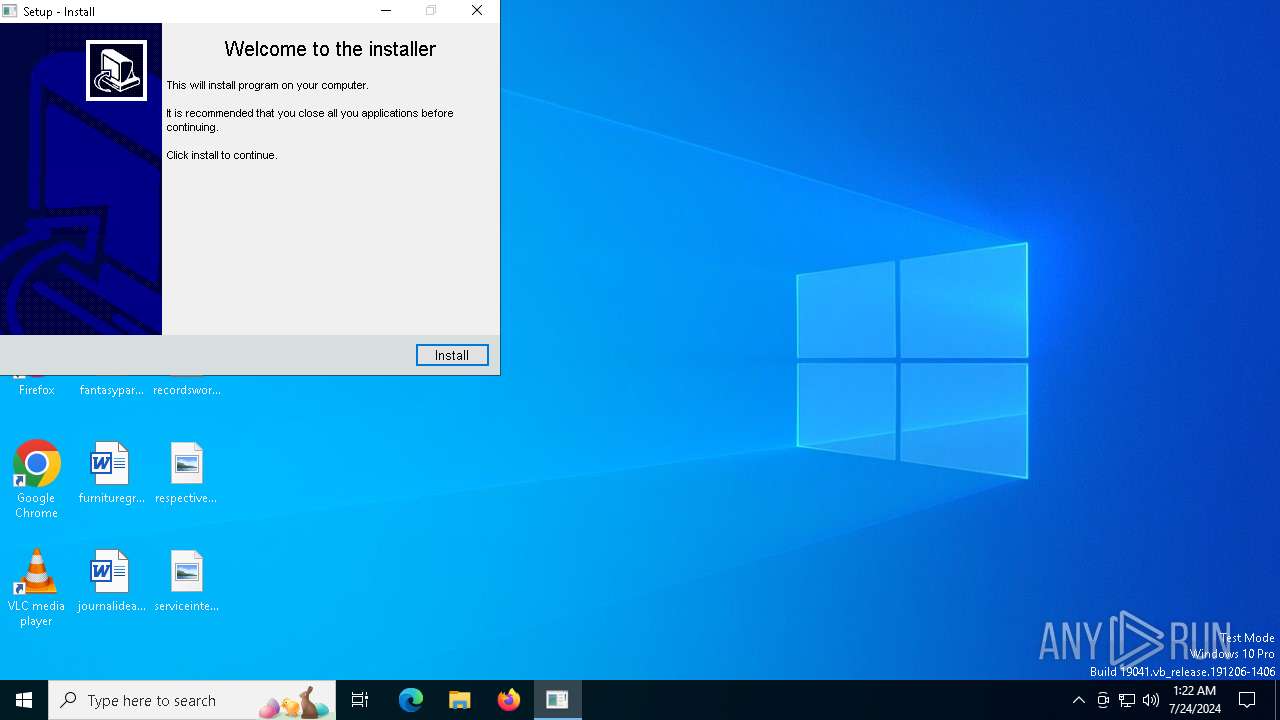Open Task View from the taskbar
1280x720 pixels.
360,700
